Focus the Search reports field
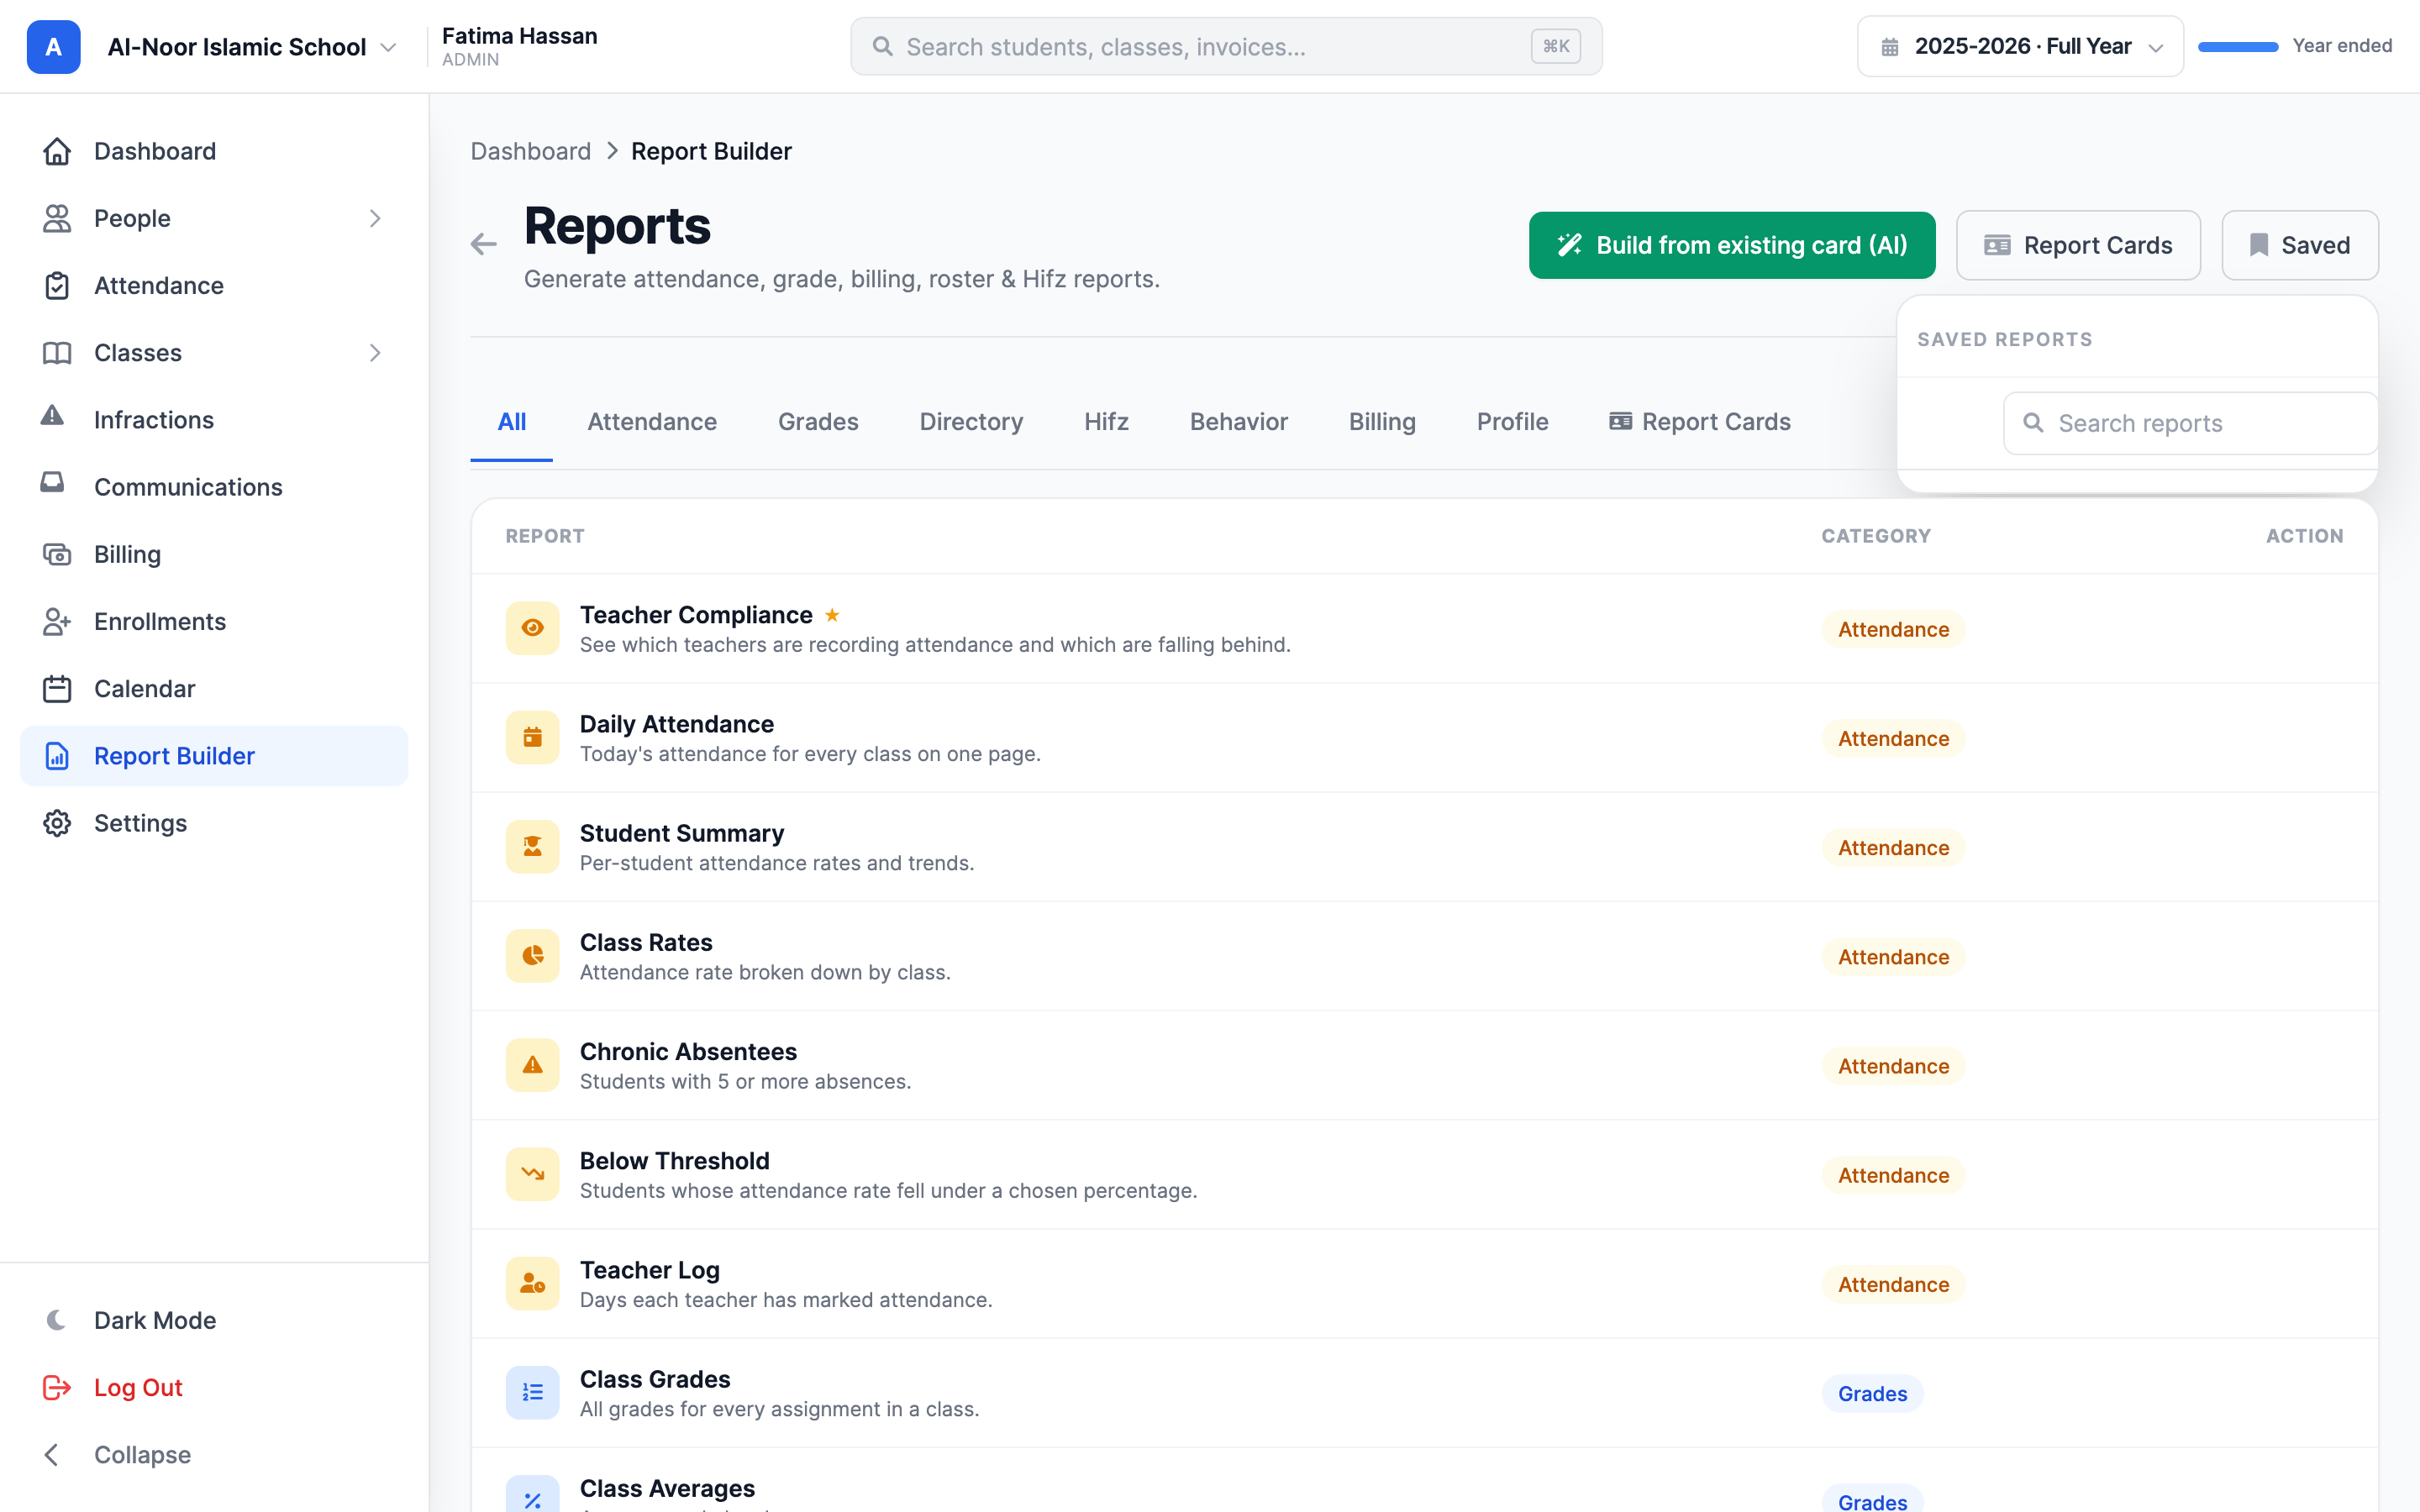The width and height of the screenshot is (2420, 1512). [x=2190, y=423]
